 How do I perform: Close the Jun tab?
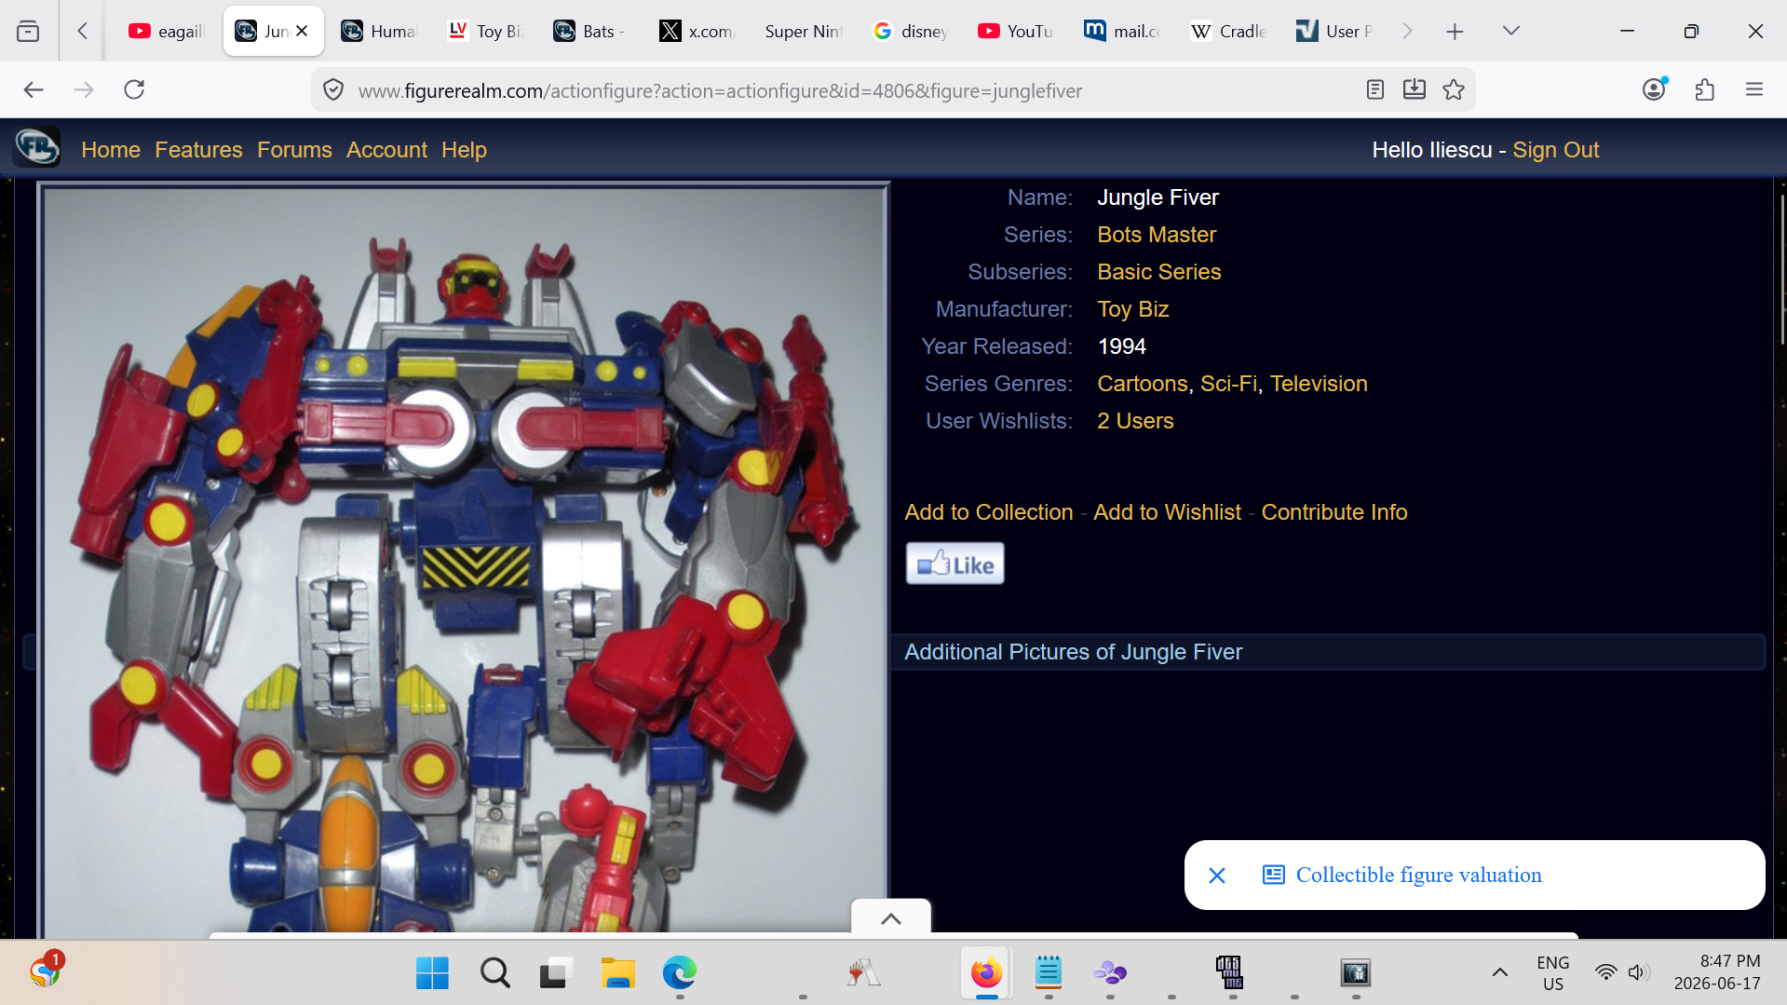pos(302,31)
